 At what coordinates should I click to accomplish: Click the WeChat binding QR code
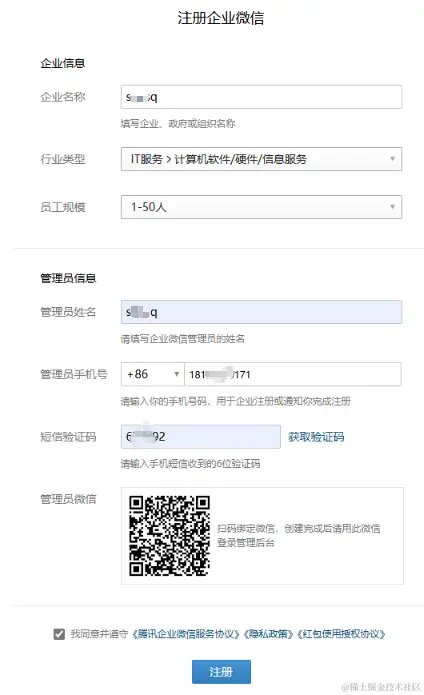coord(170,536)
